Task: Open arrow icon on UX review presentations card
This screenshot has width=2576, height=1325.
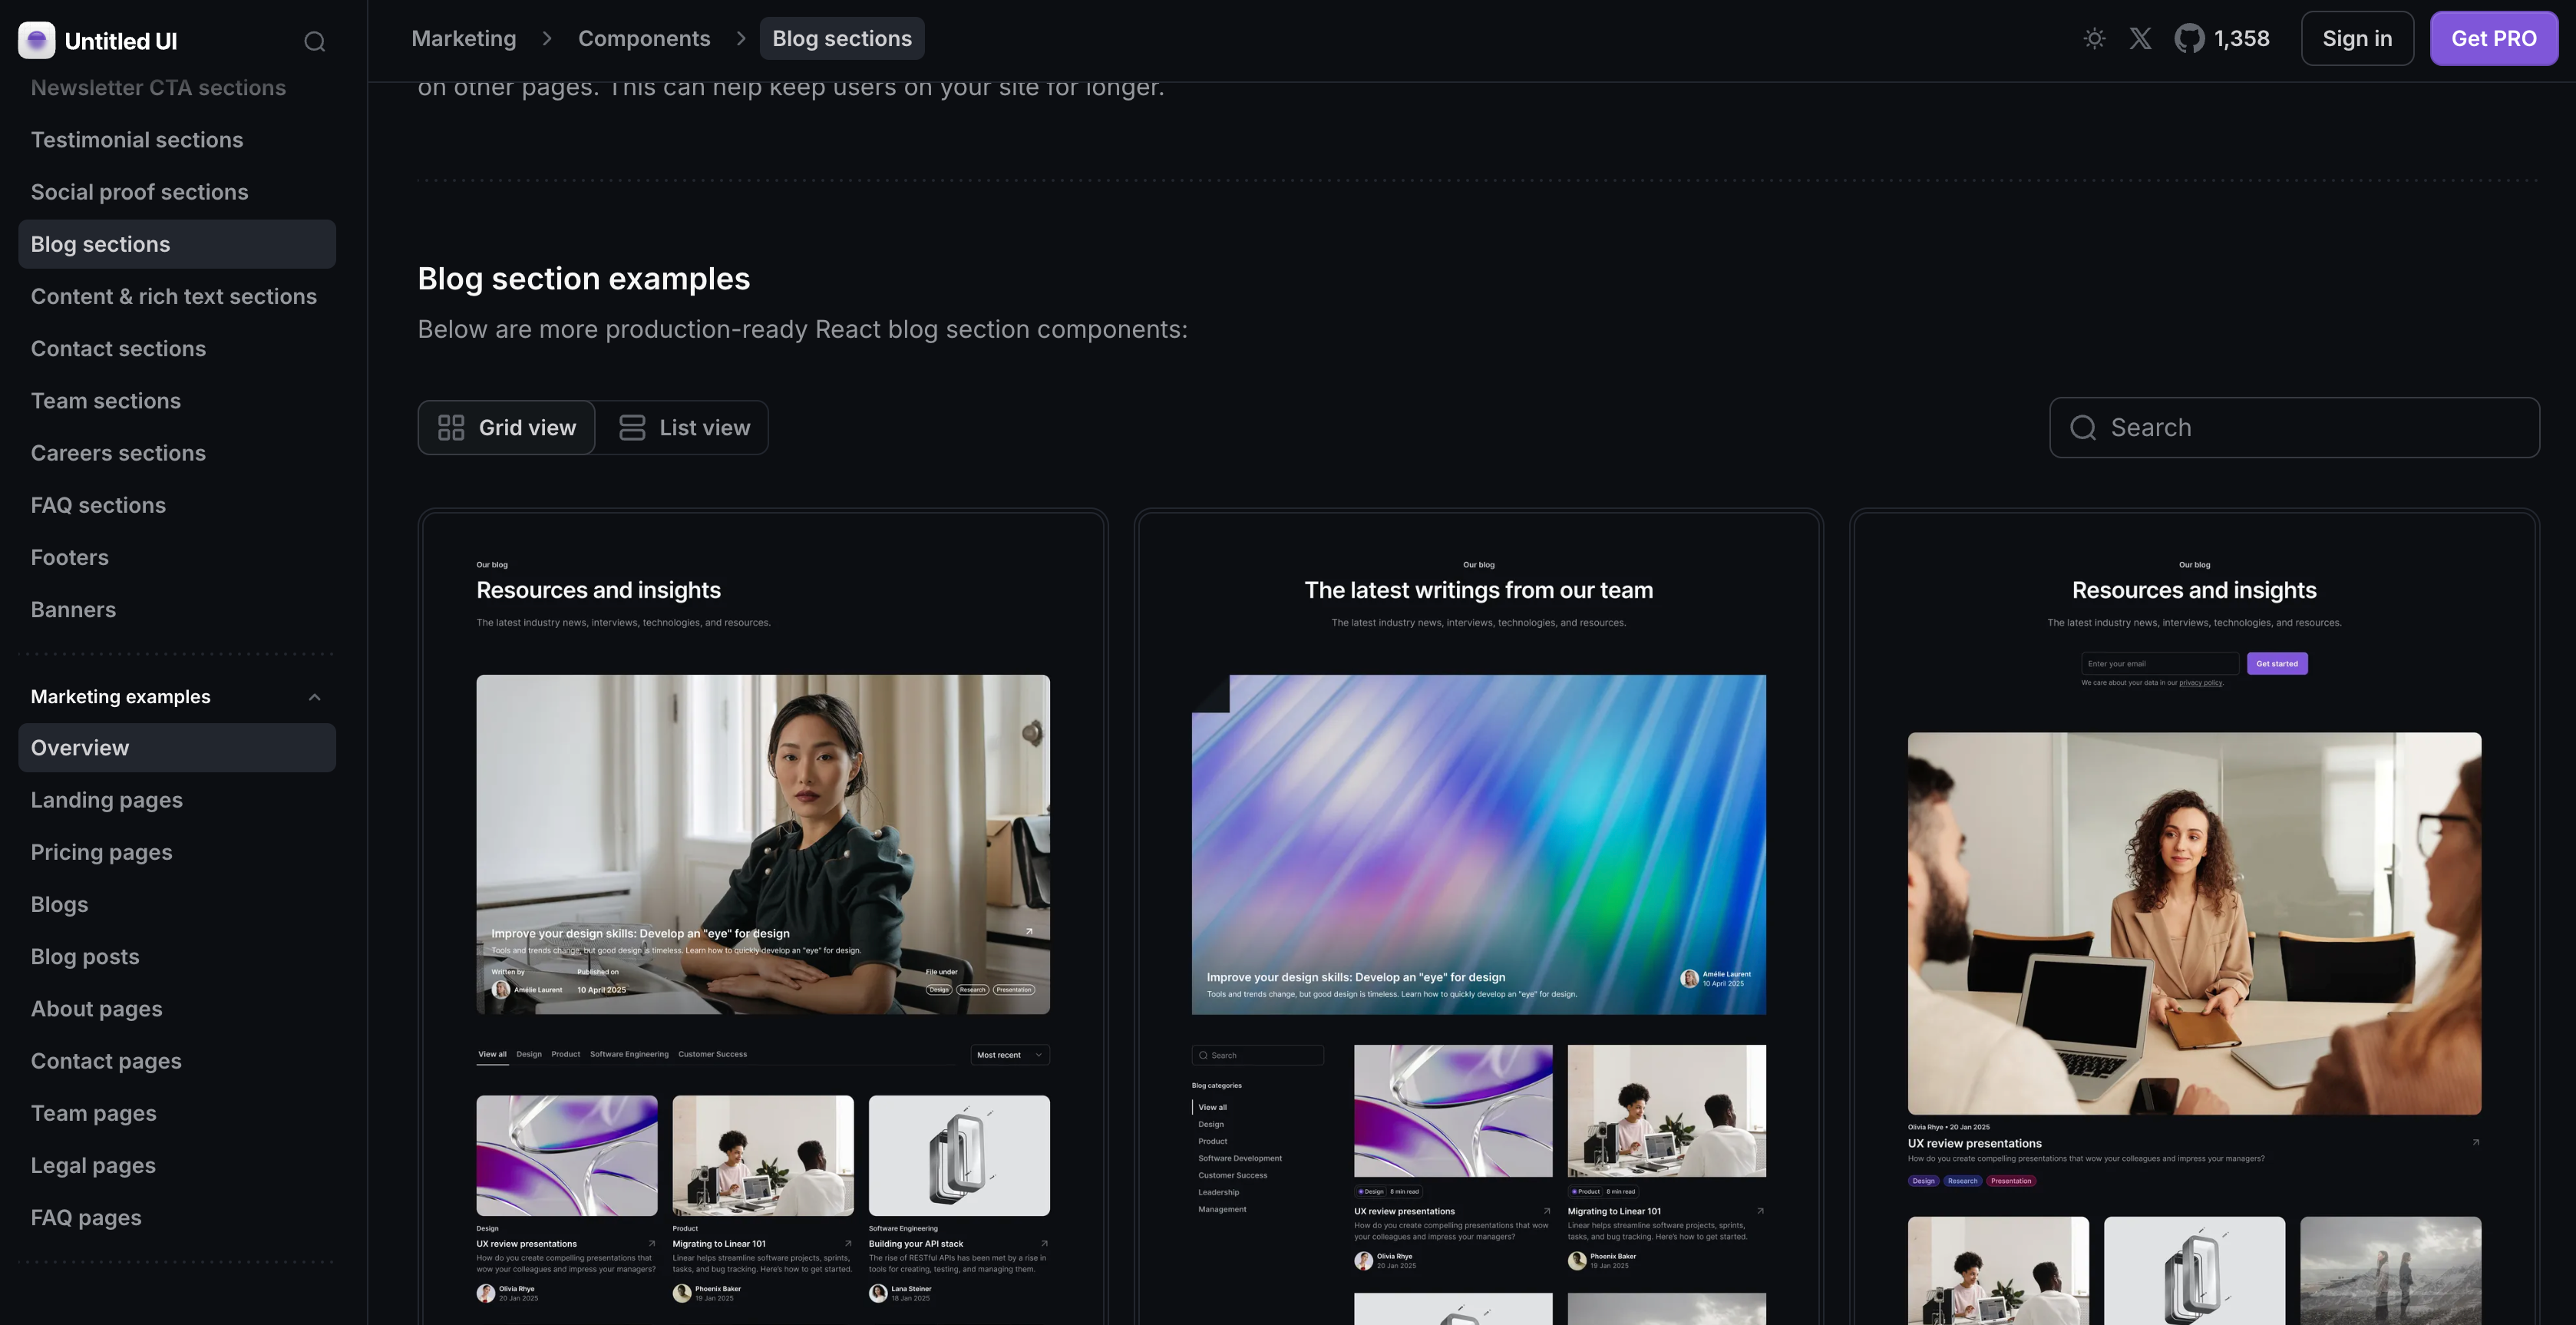Action: [652, 1244]
